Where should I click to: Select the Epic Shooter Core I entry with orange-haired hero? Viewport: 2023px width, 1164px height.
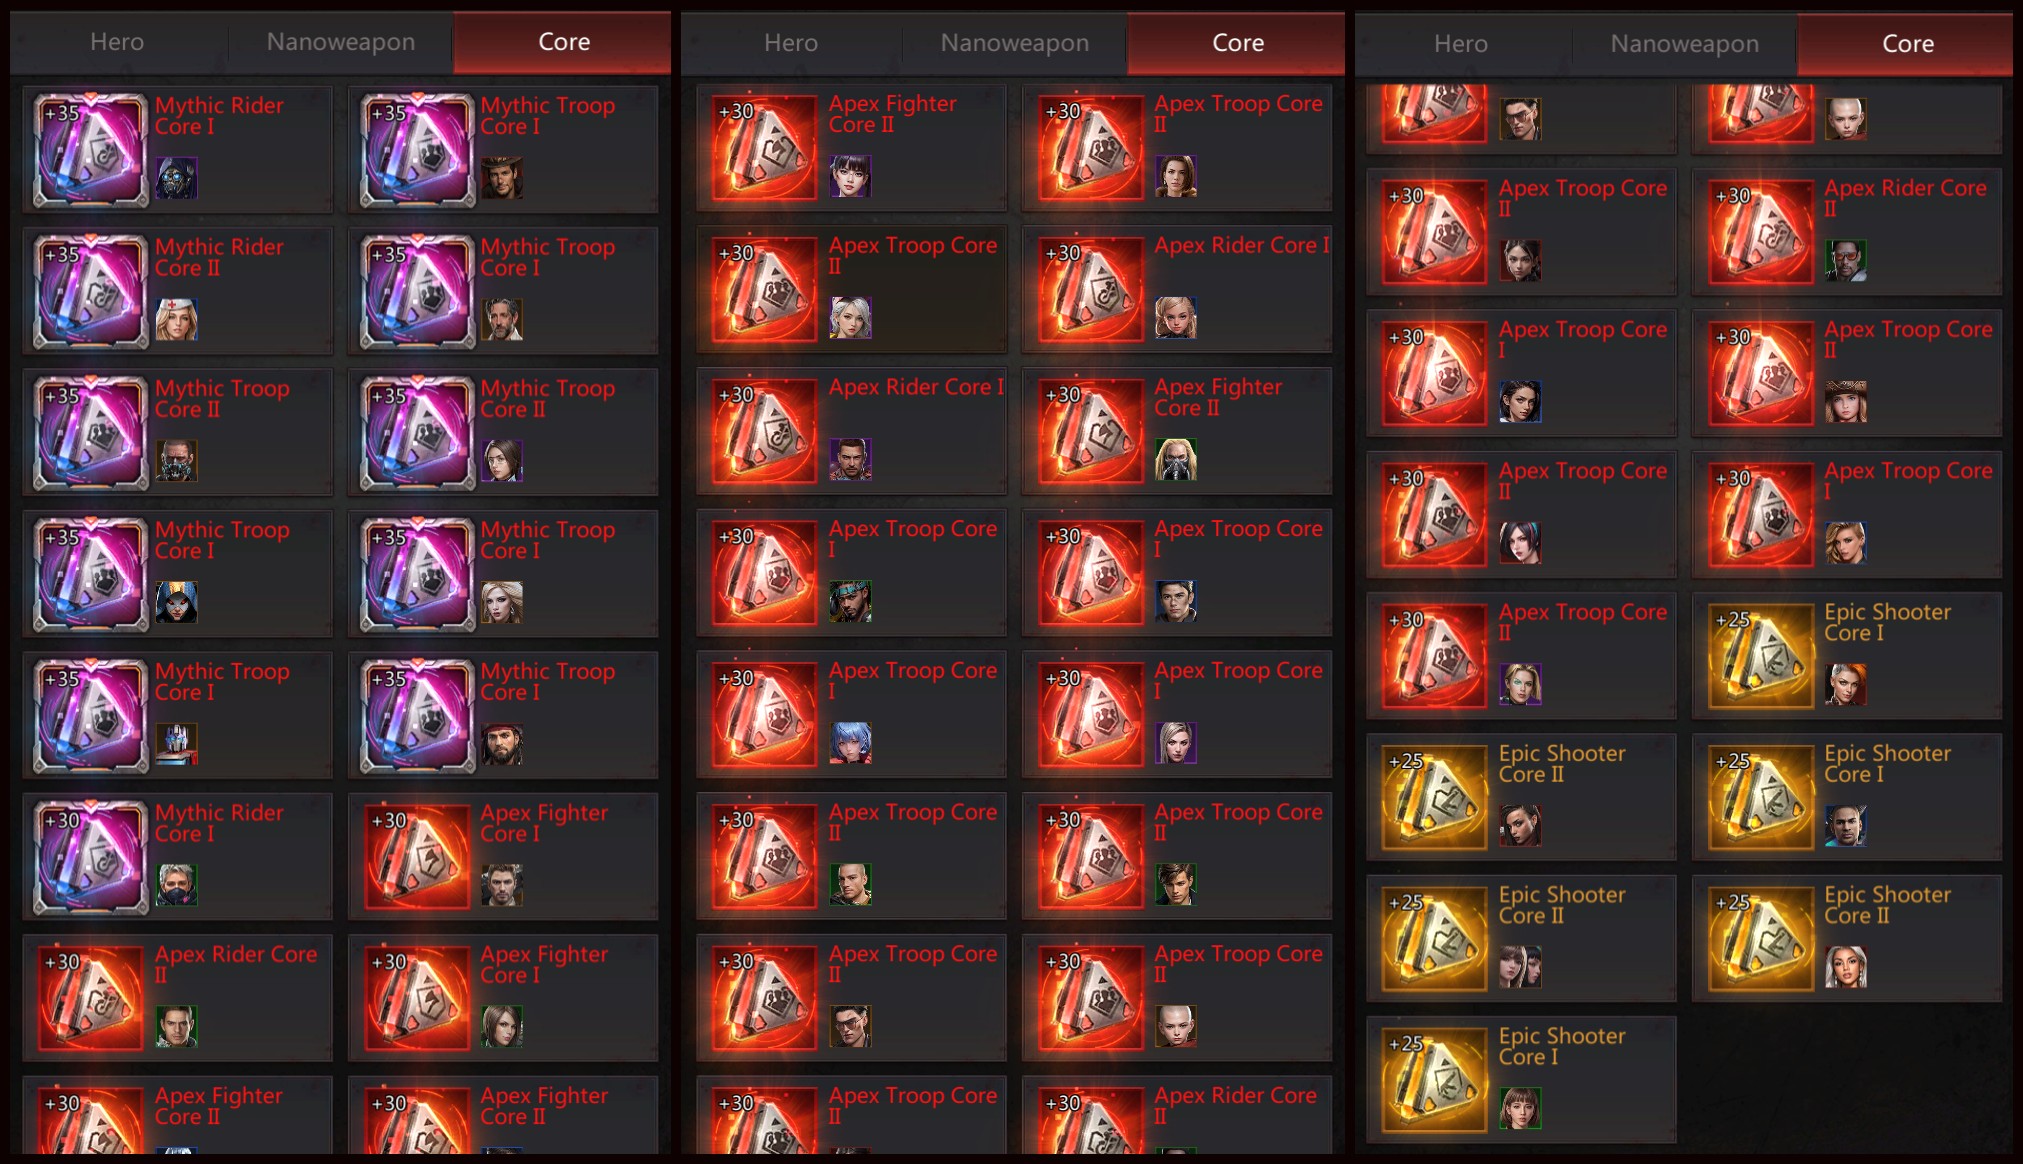(1847, 656)
